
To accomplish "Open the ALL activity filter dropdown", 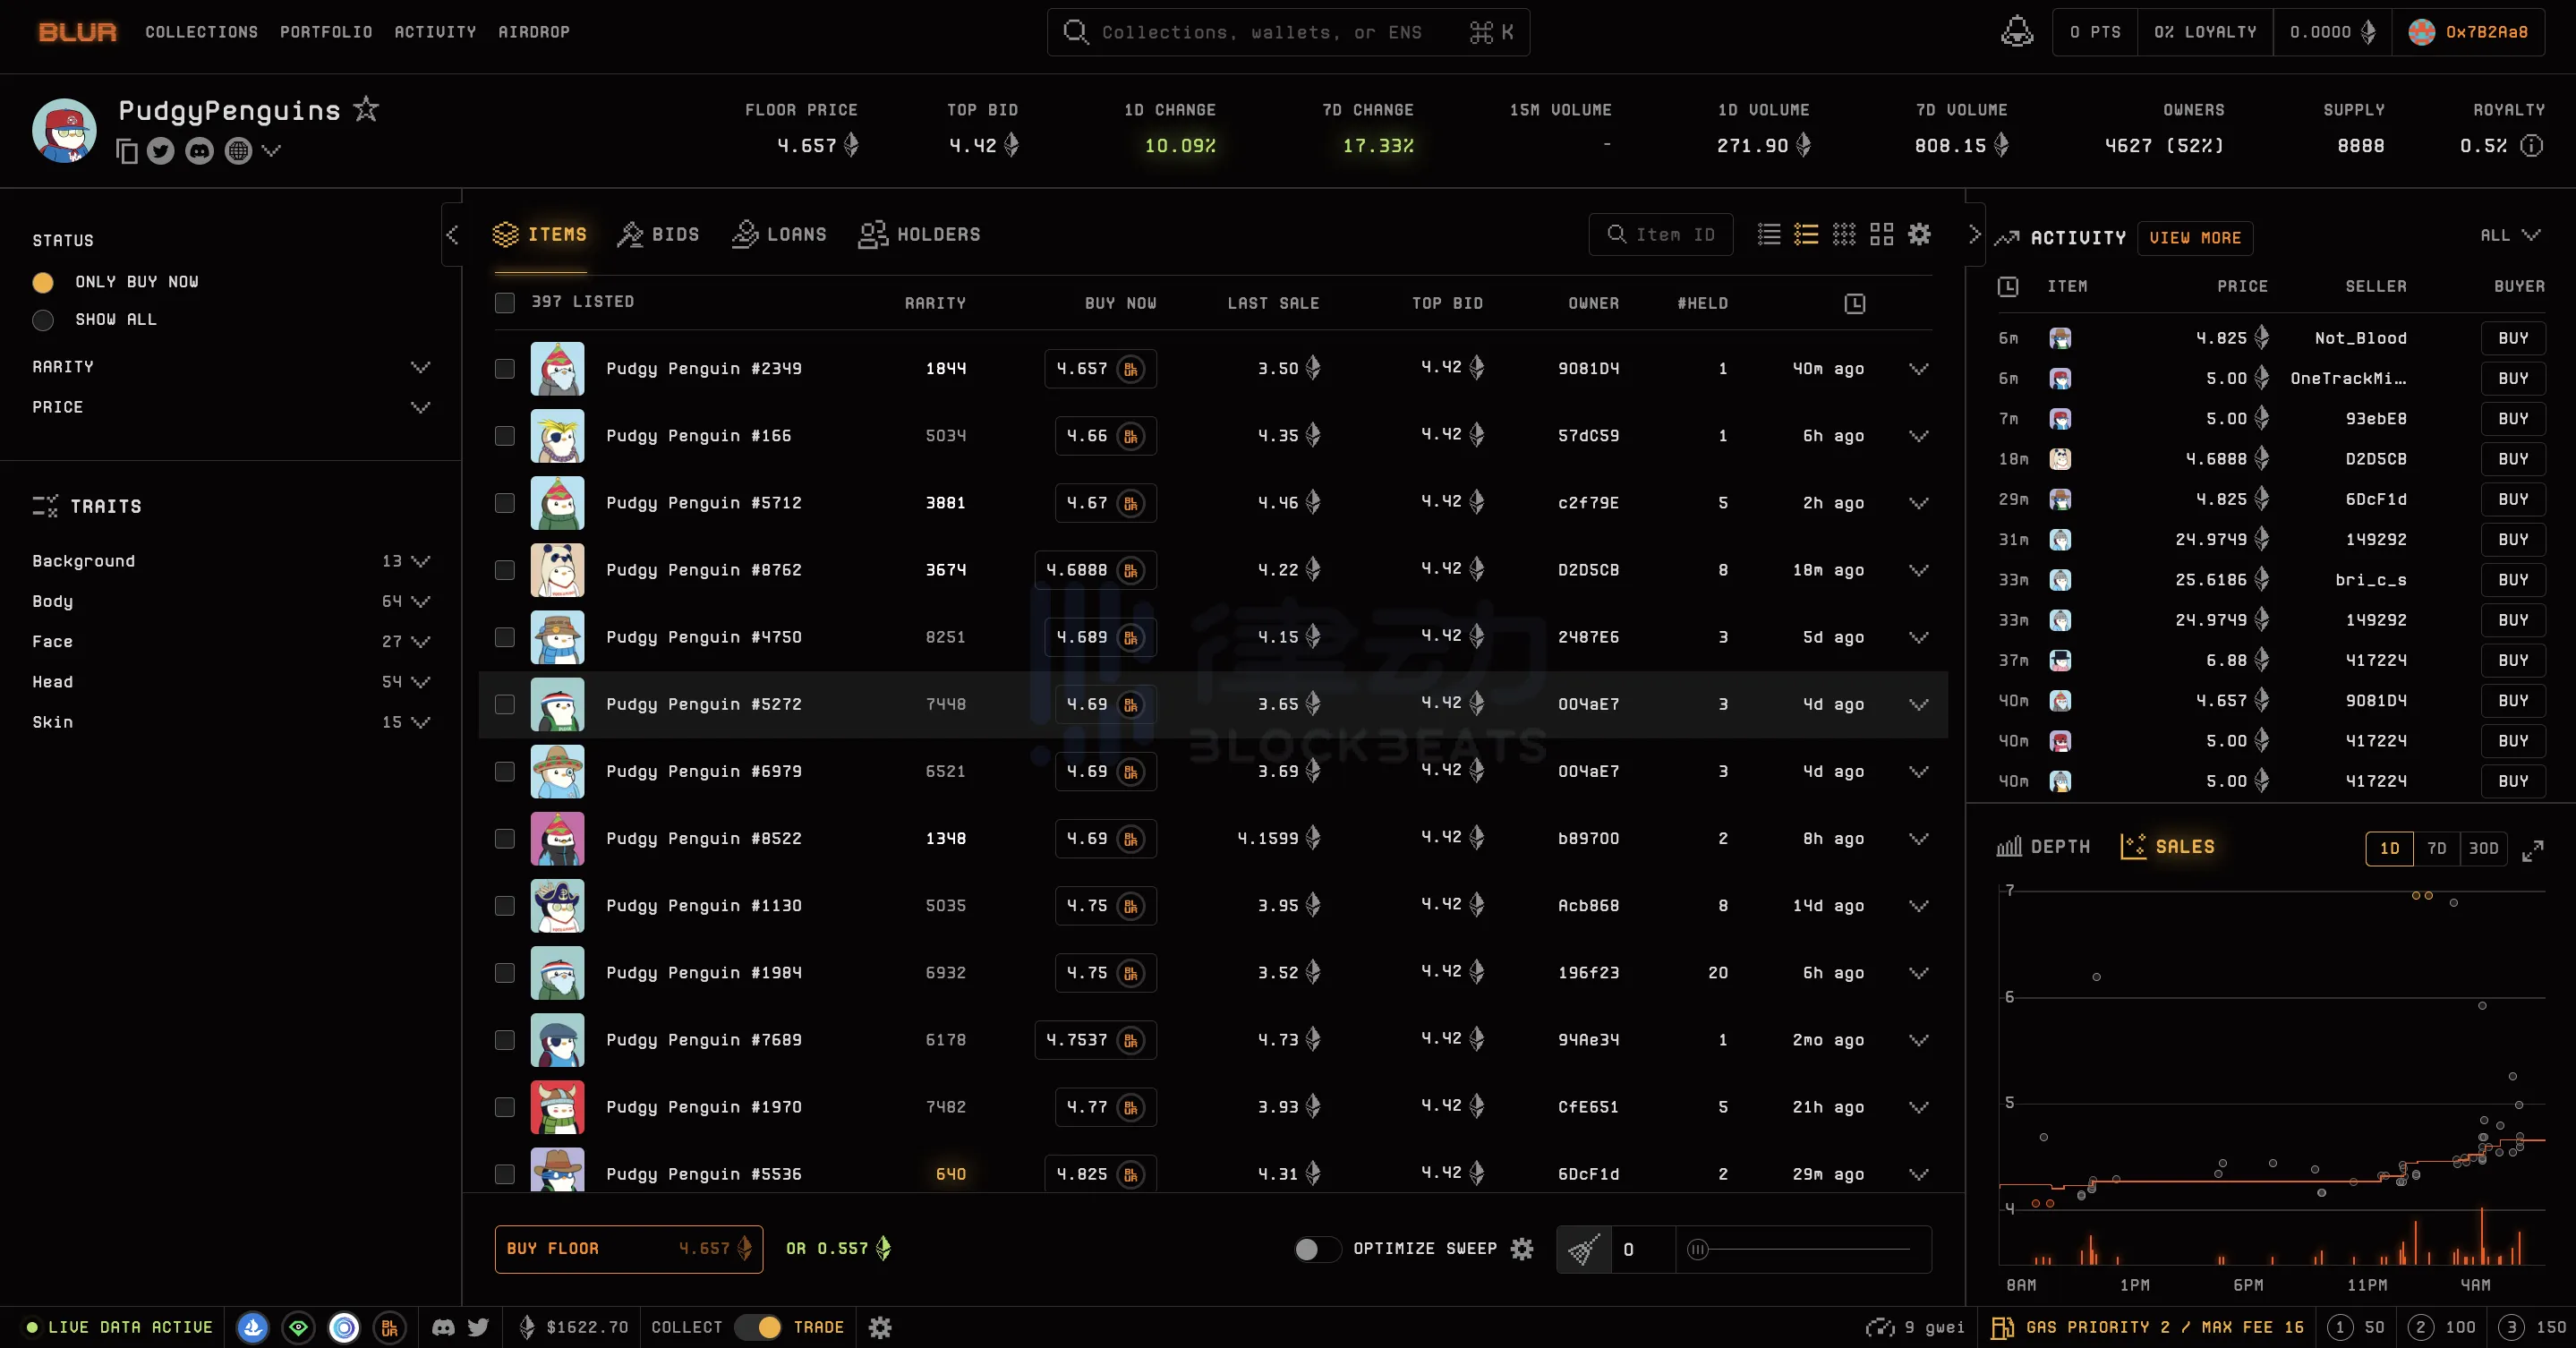I will pyautogui.click(x=2509, y=235).
